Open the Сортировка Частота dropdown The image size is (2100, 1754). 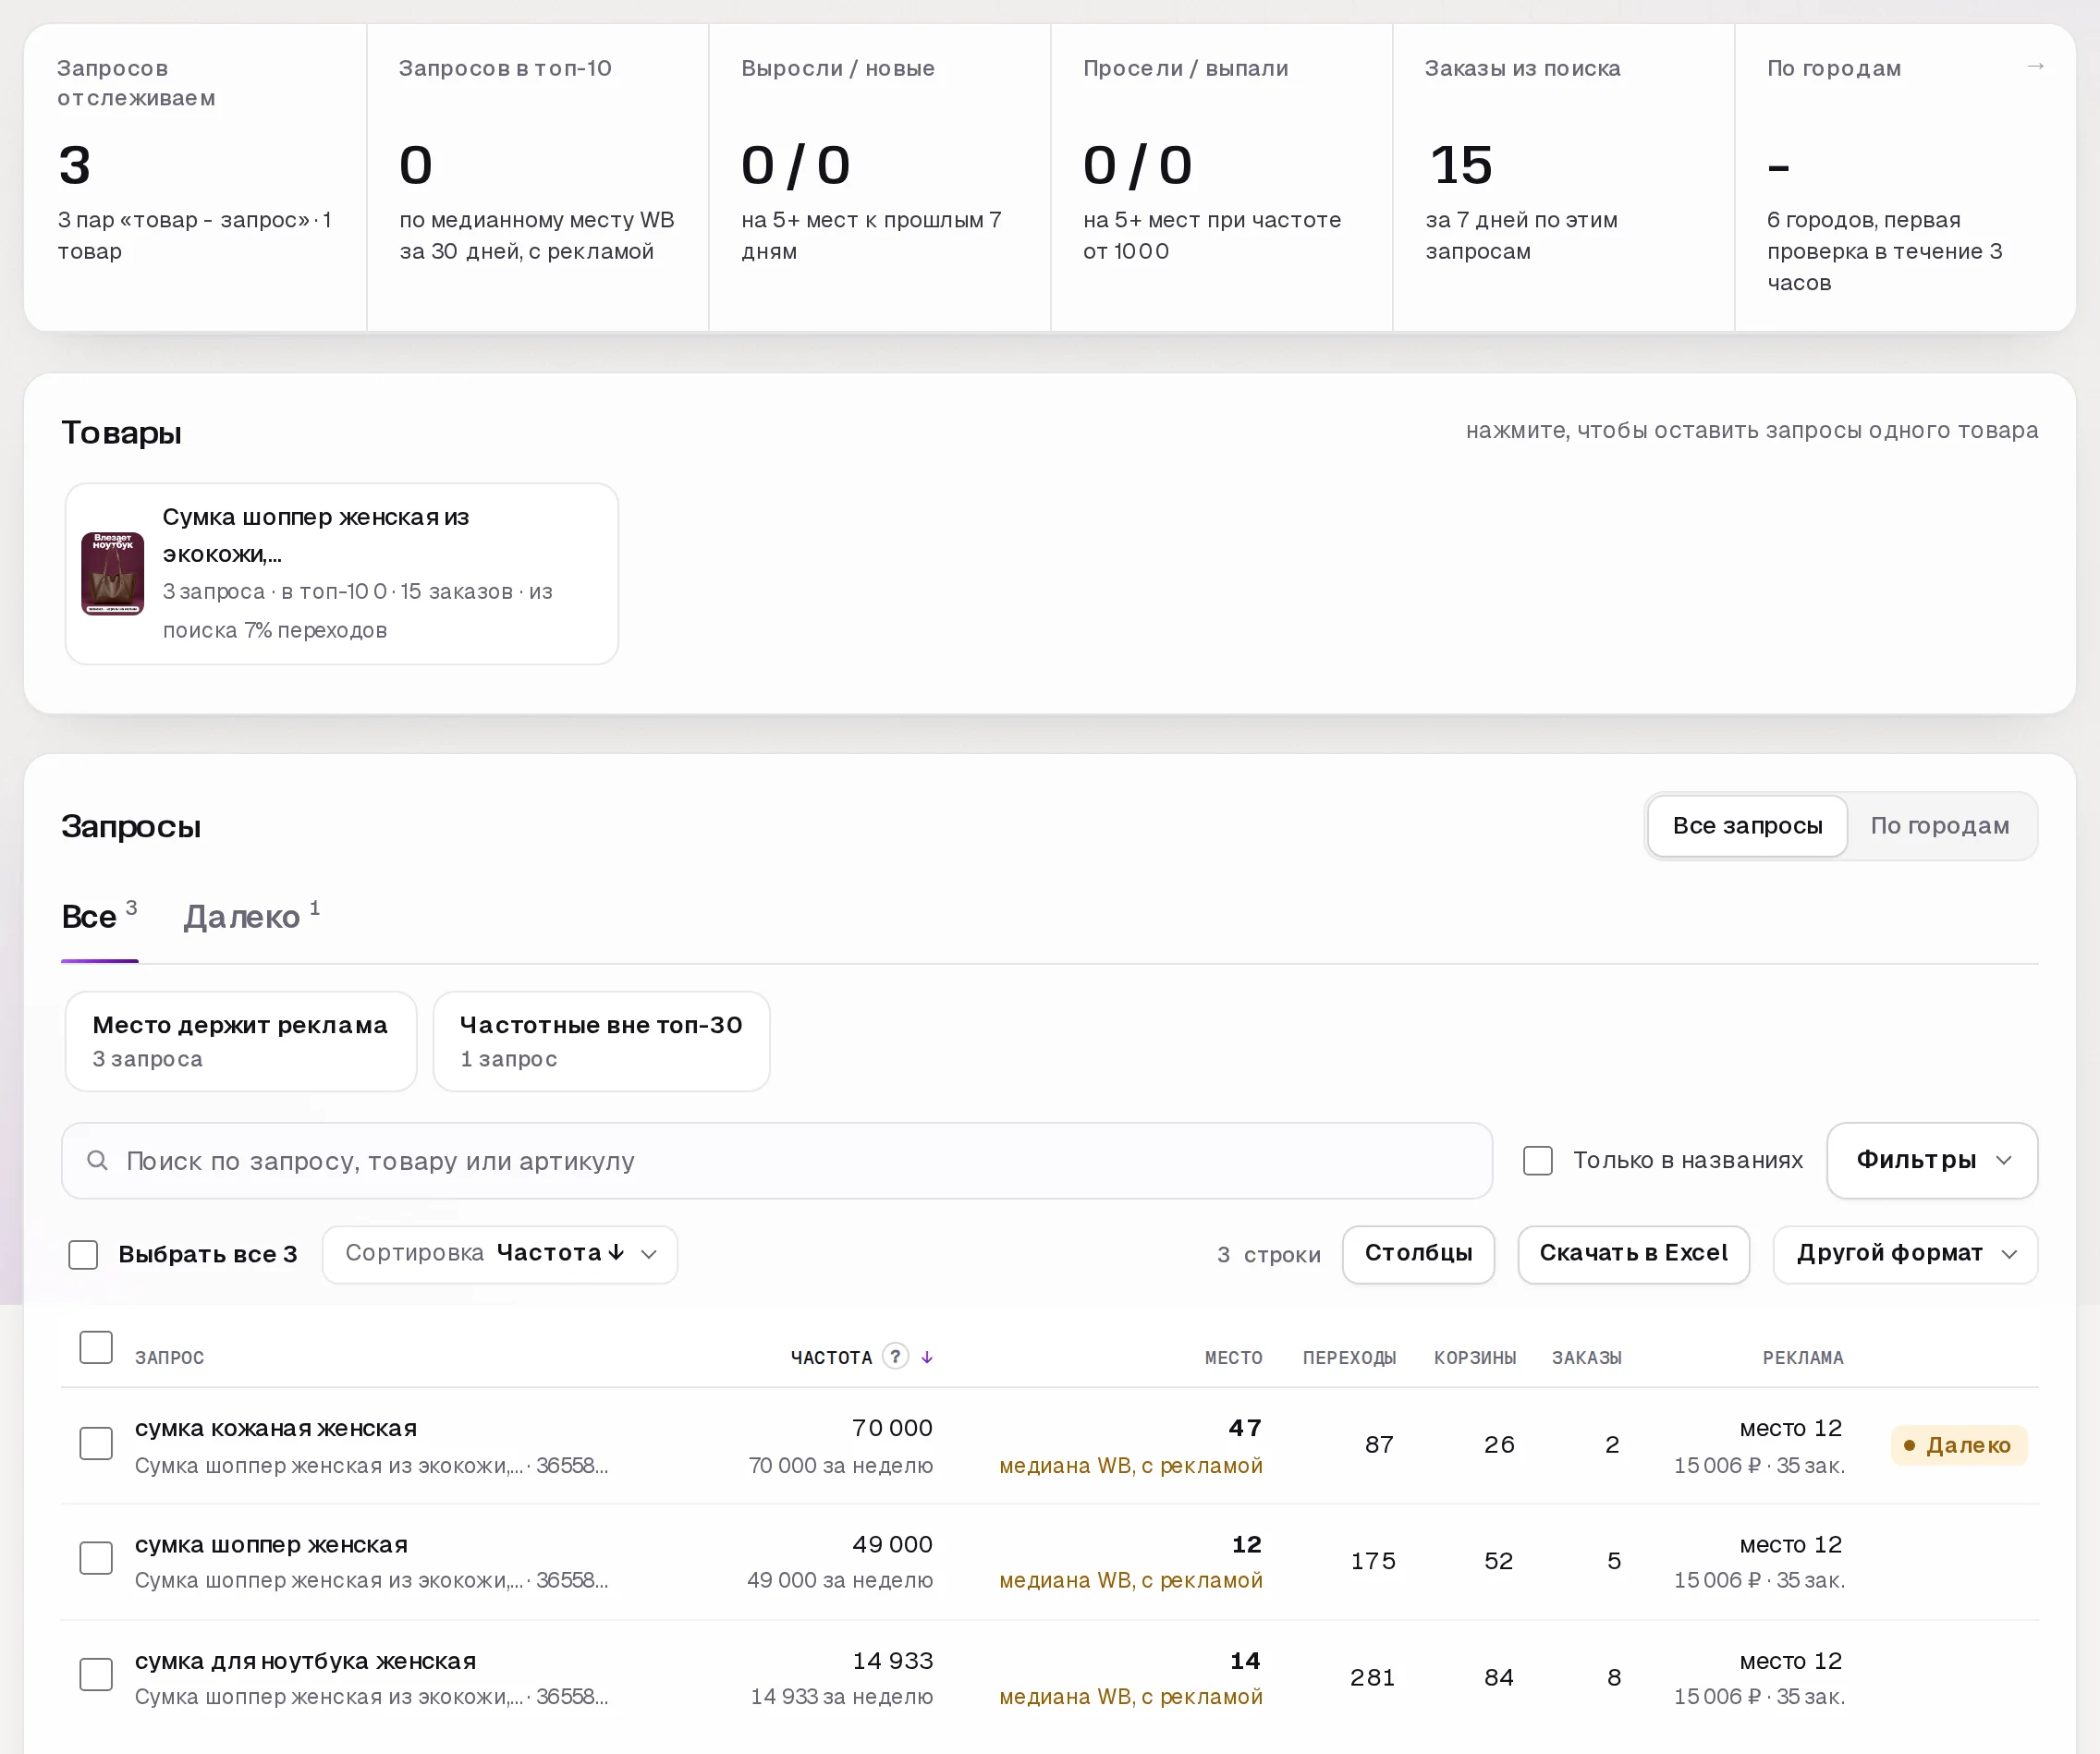500,1254
